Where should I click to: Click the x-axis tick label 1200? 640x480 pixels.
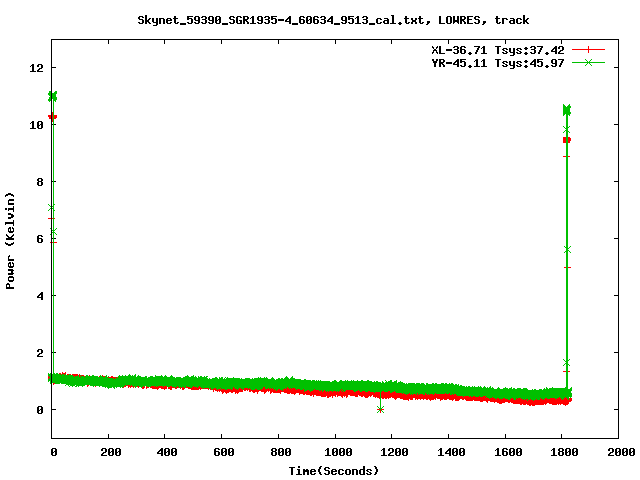tap(395, 452)
